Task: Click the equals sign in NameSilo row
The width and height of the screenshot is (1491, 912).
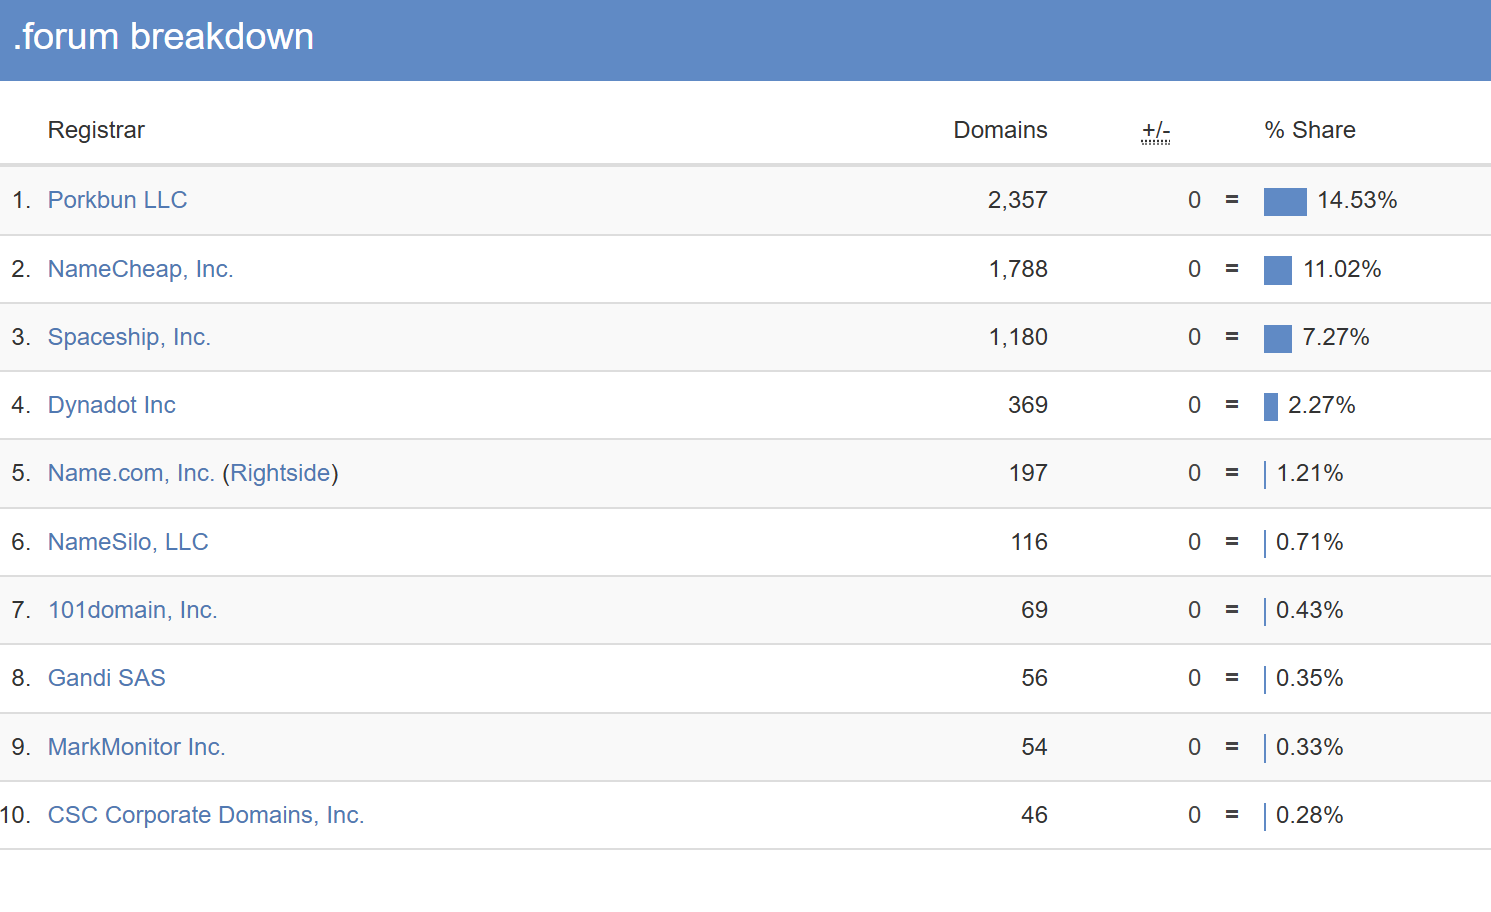Action: tap(1232, 542)
